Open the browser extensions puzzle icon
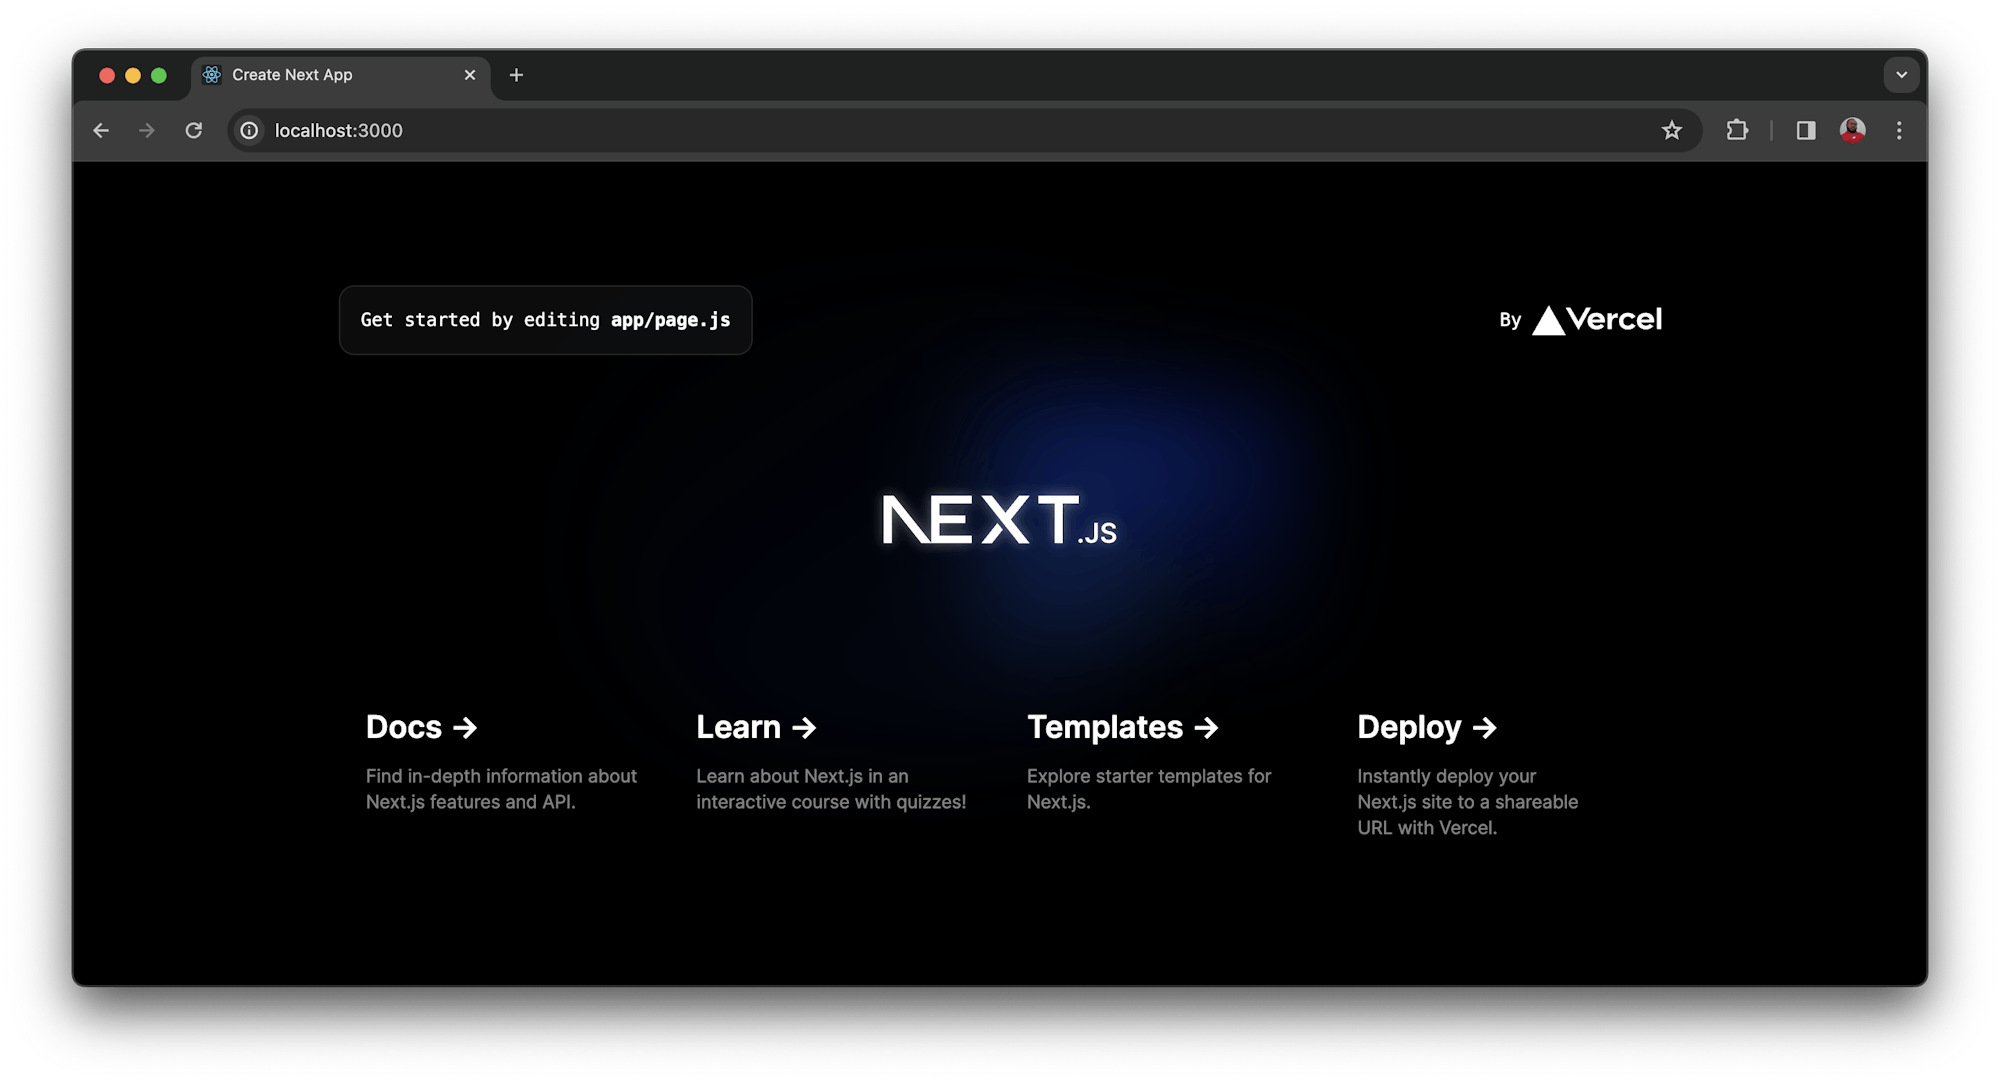 click(x=1737, y=130)
